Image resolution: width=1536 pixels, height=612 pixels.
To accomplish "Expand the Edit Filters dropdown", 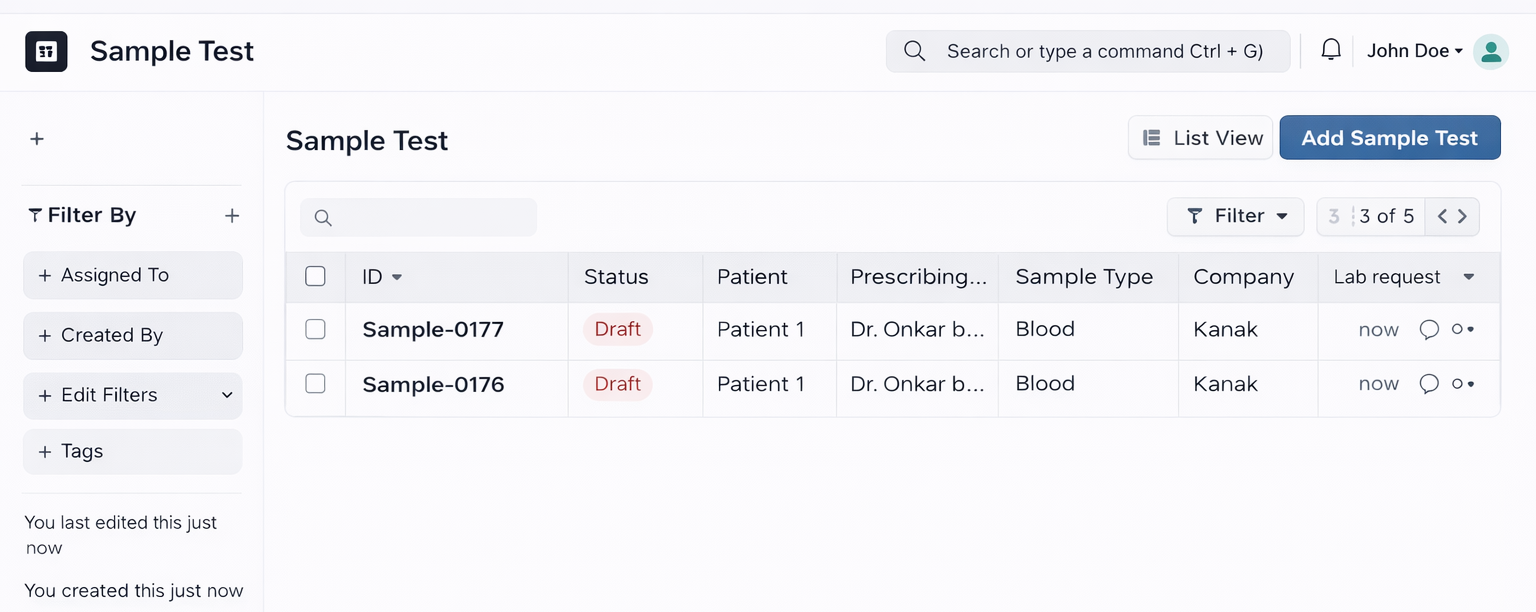I will [133, 395].
